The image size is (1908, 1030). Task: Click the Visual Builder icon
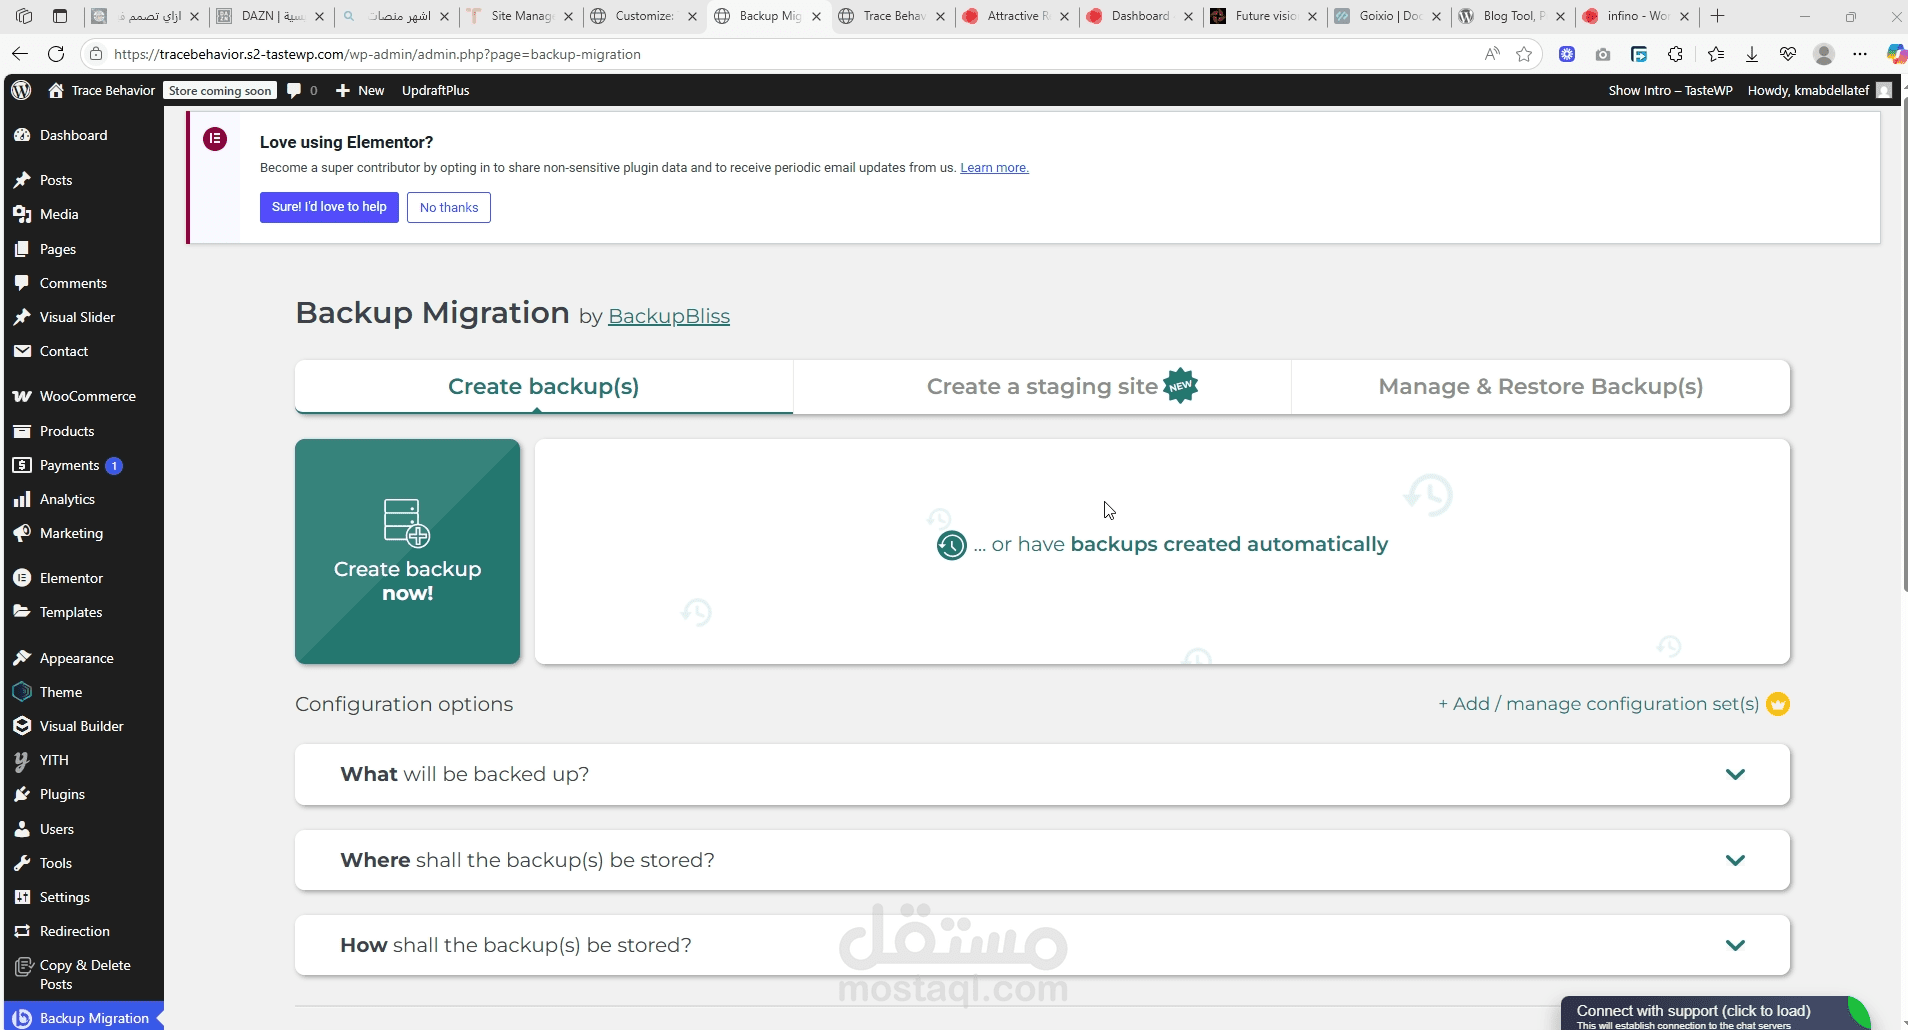pyautogui.click(x=22, y=726)
